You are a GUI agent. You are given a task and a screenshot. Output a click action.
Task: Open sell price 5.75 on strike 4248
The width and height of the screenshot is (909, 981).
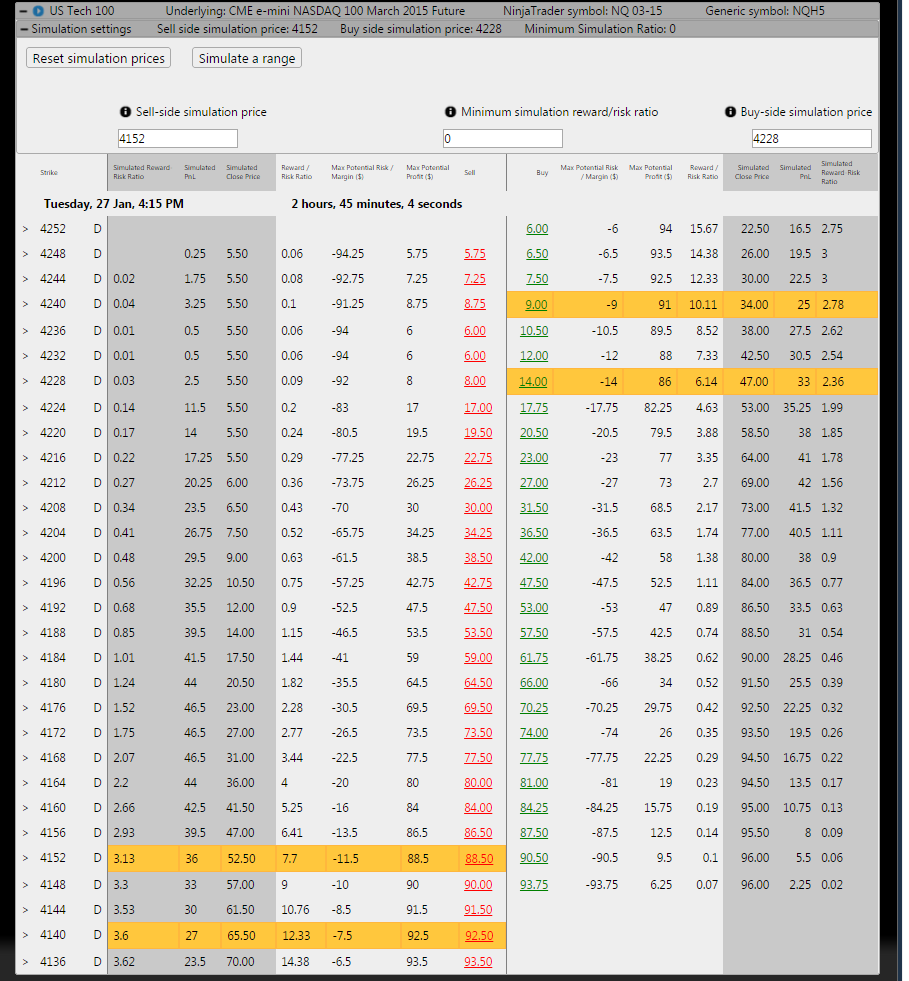[x=475, y=254]
